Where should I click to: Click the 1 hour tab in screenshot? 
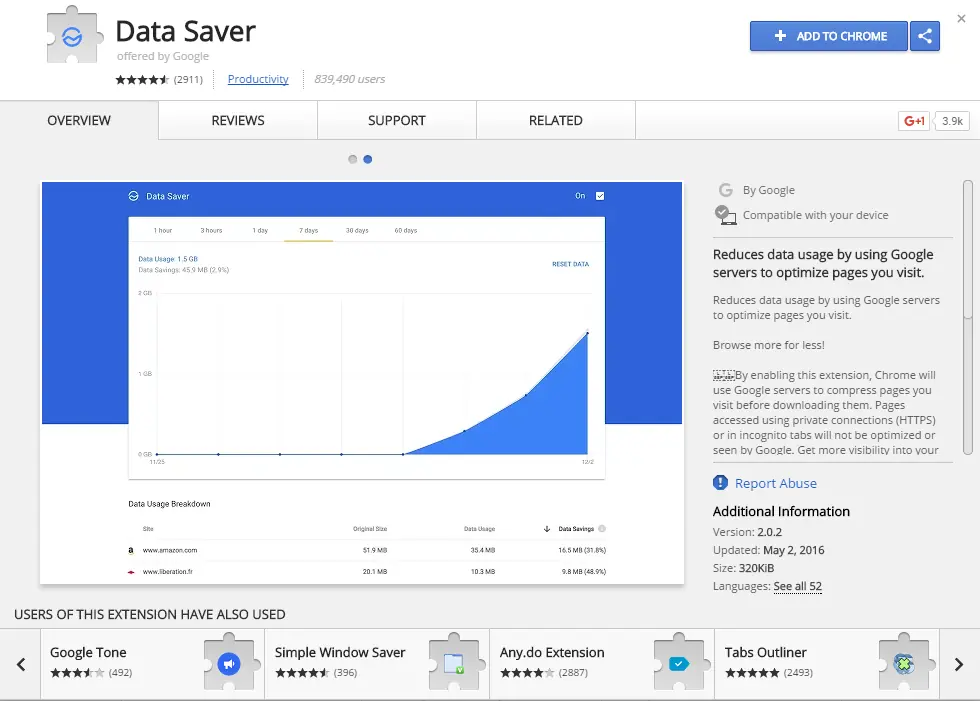162,231
